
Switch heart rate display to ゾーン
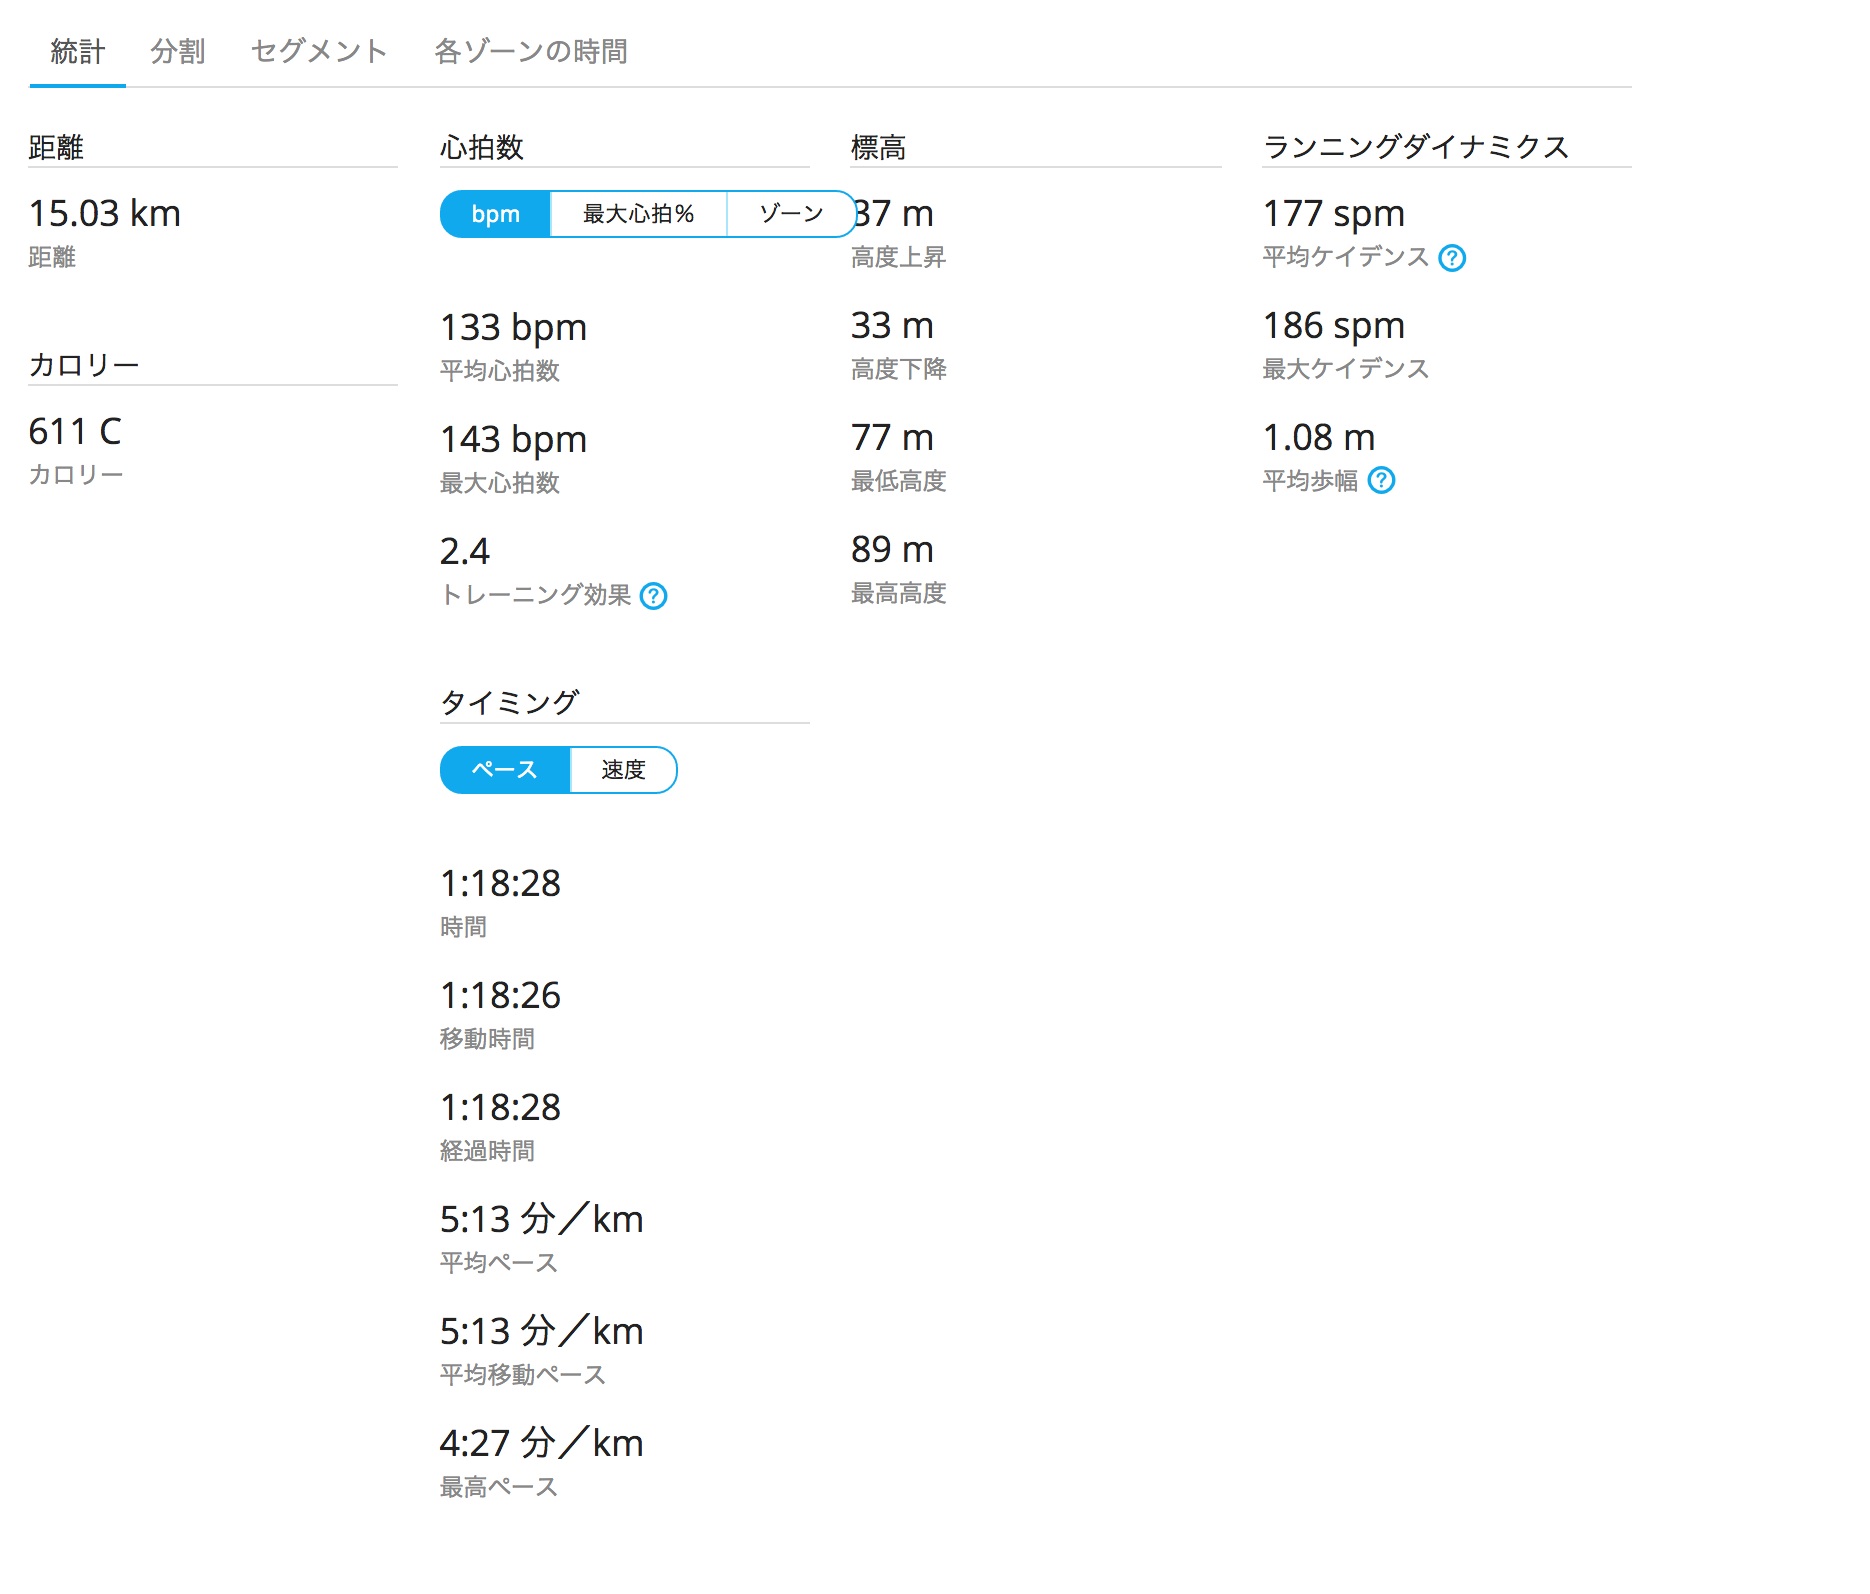click(791, 214)
